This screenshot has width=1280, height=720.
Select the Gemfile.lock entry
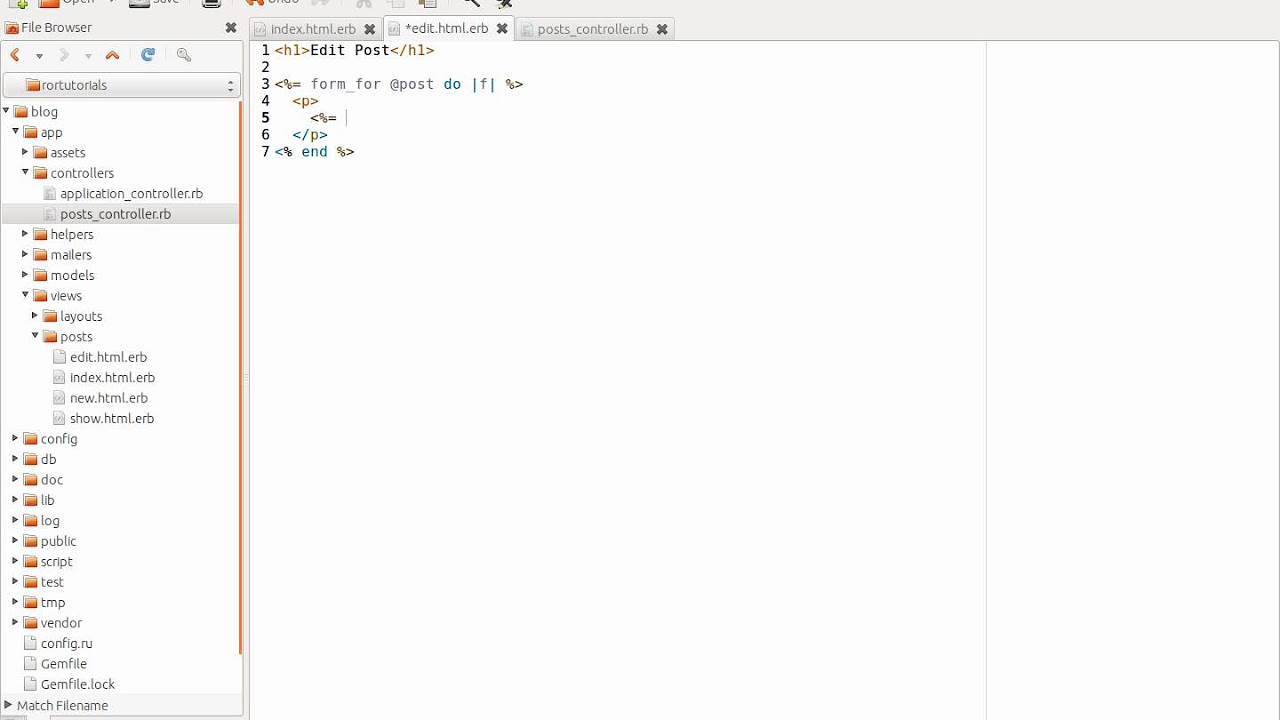coord(78,684)
